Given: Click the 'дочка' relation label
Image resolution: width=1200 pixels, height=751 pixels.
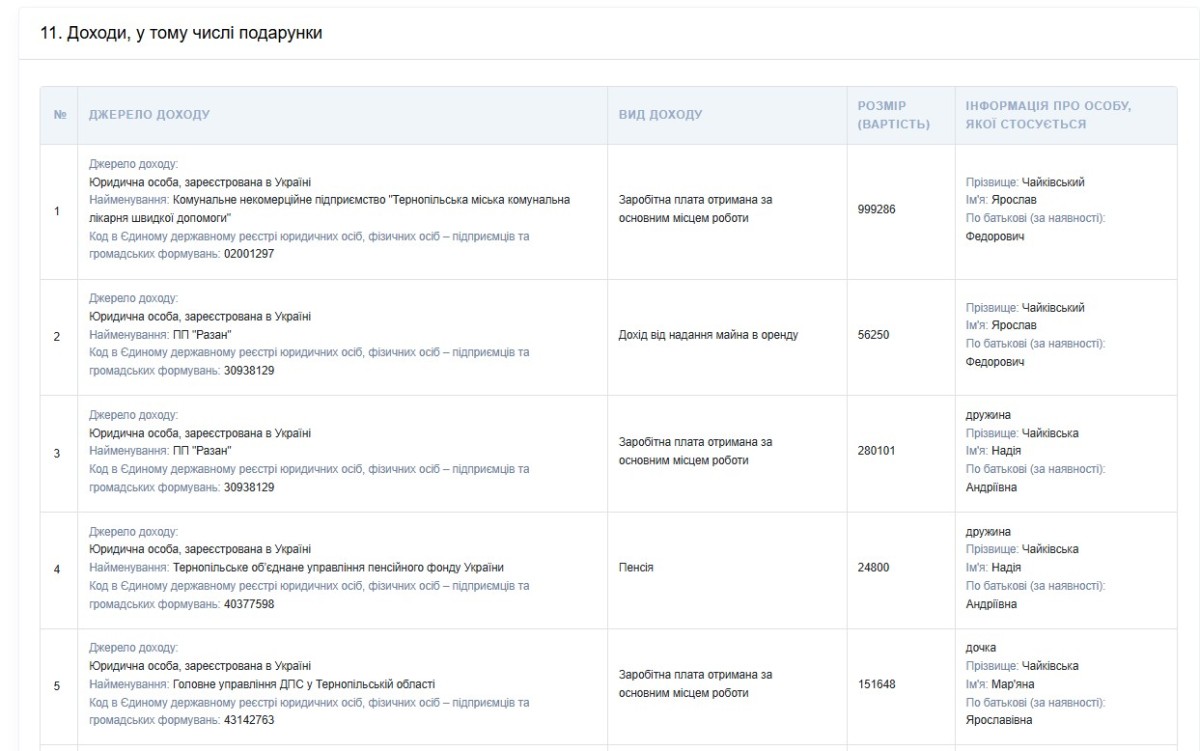Looking at the screenshot, I should point(981,648).
